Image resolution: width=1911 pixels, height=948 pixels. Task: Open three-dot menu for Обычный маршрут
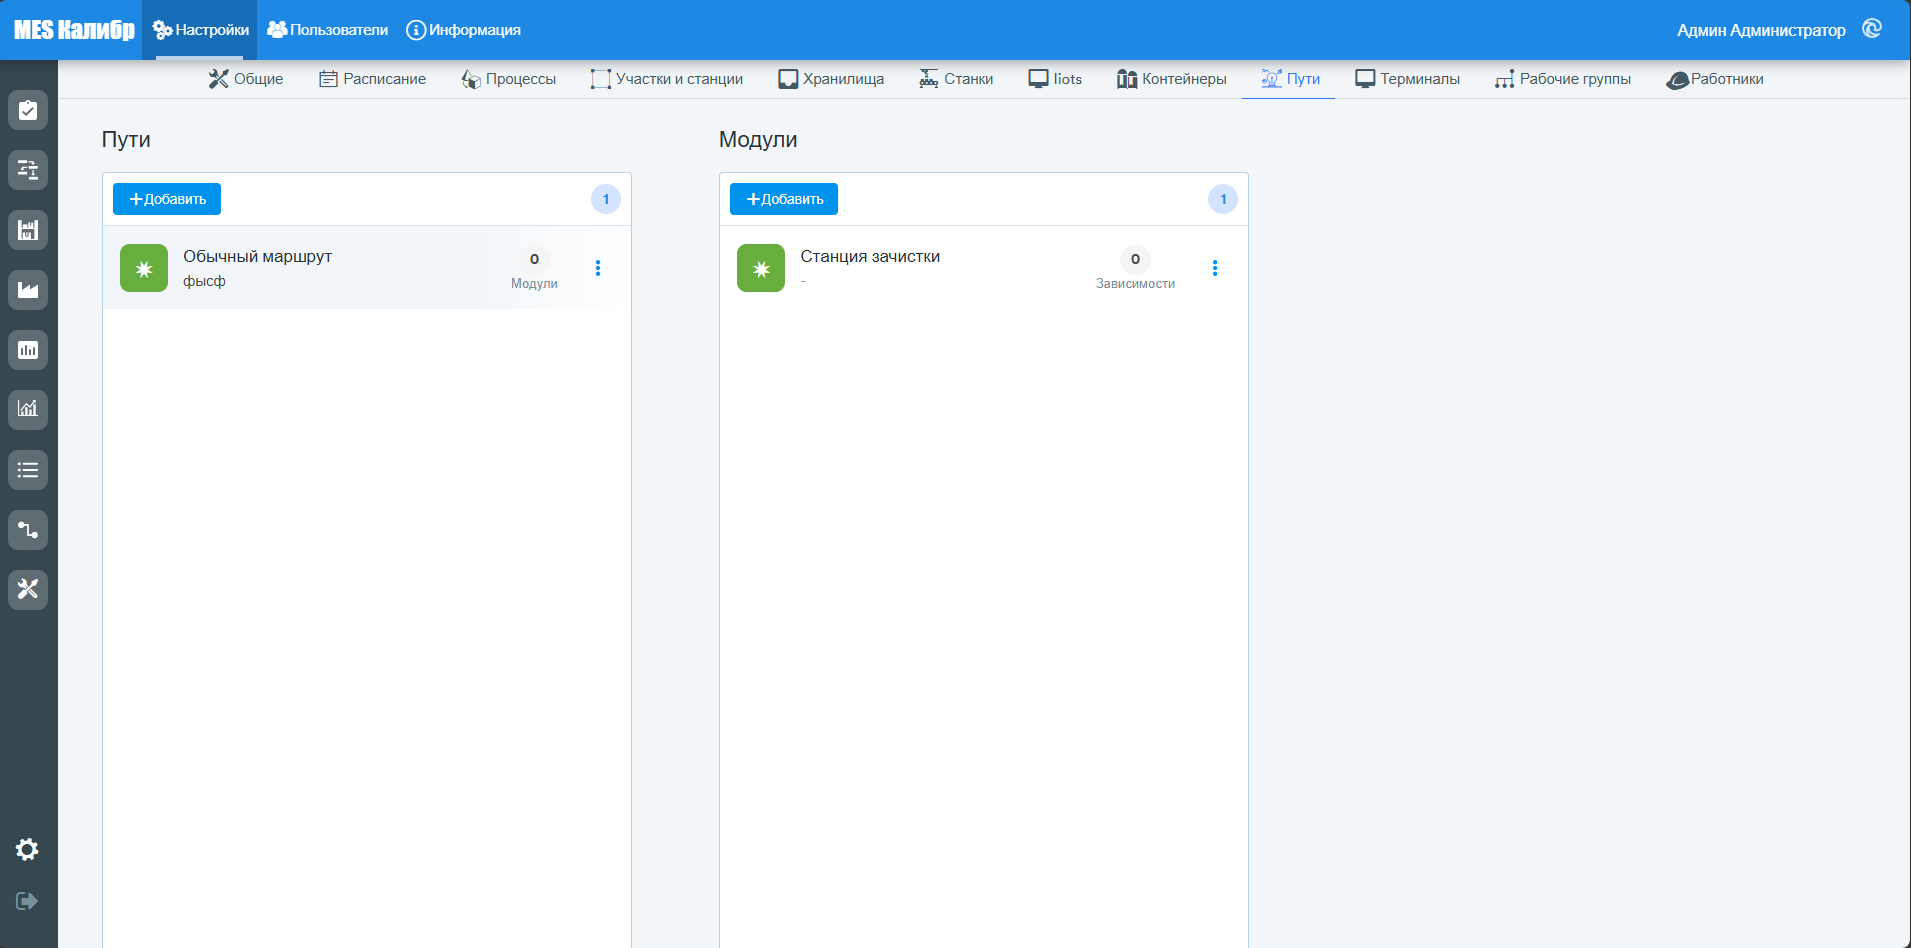598,268
